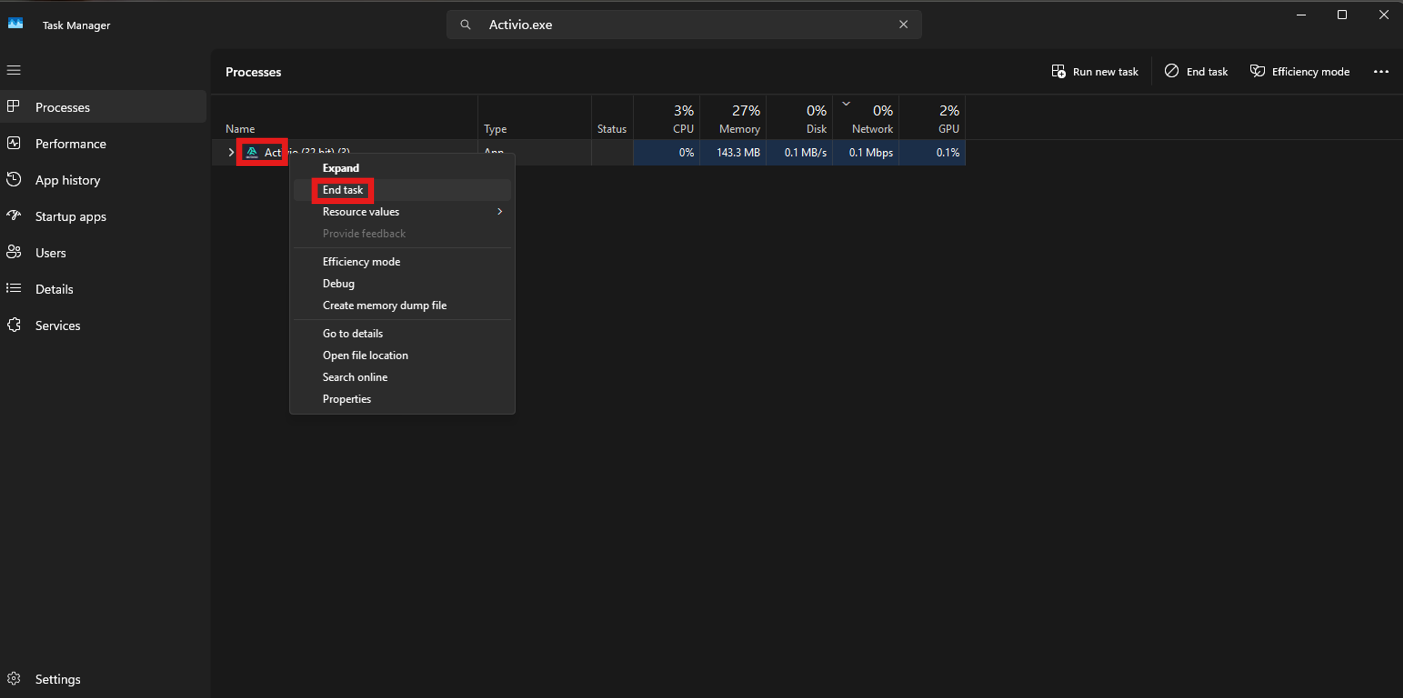Expand the Activio process row chevron

tap(231, 153)
